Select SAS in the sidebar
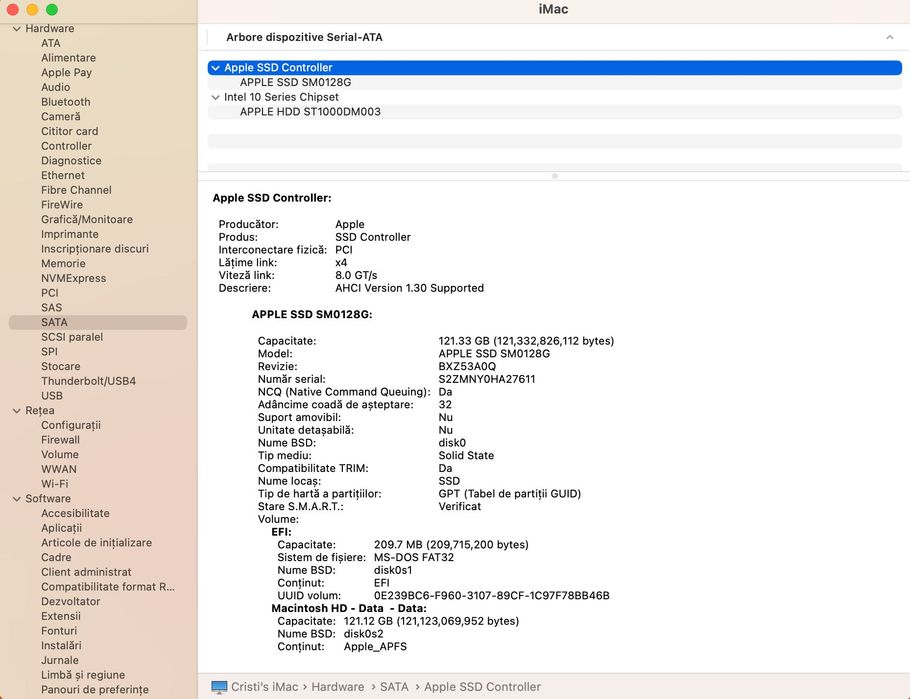The image size is (910, 699). [52, 307]
